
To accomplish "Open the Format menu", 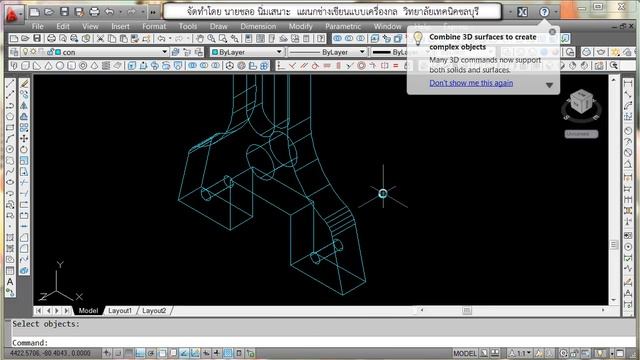I will [x=154, y=27].
